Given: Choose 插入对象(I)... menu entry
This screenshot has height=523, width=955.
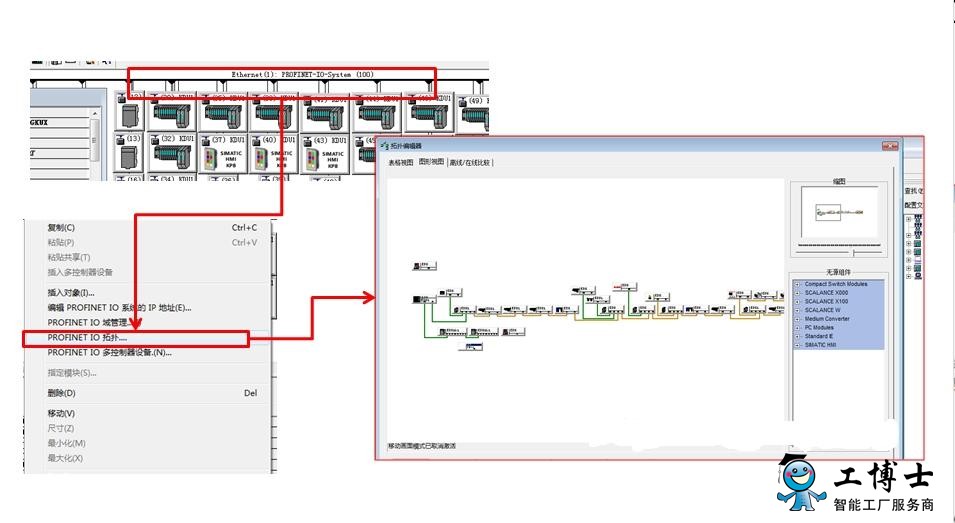Looking at the screenshot, I should point(71,293).
